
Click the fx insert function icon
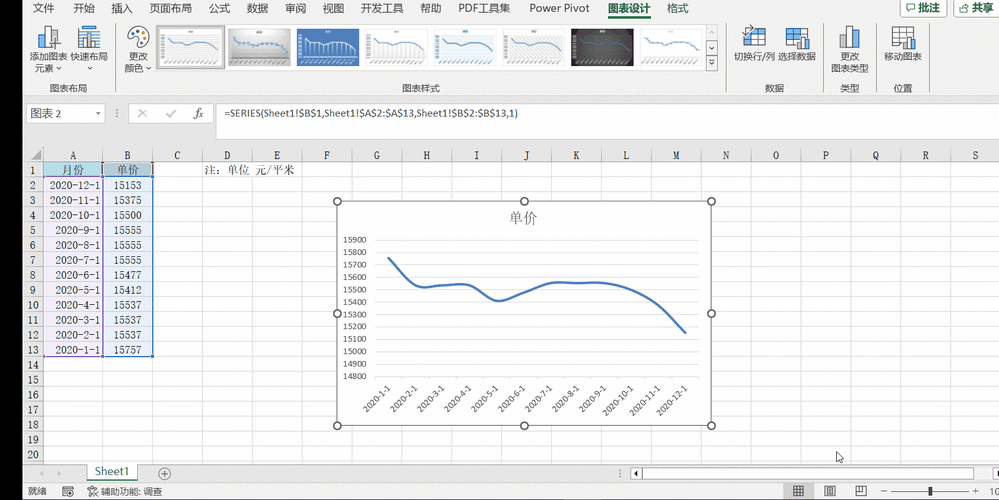pyautogui.click(x=198, y=114)
